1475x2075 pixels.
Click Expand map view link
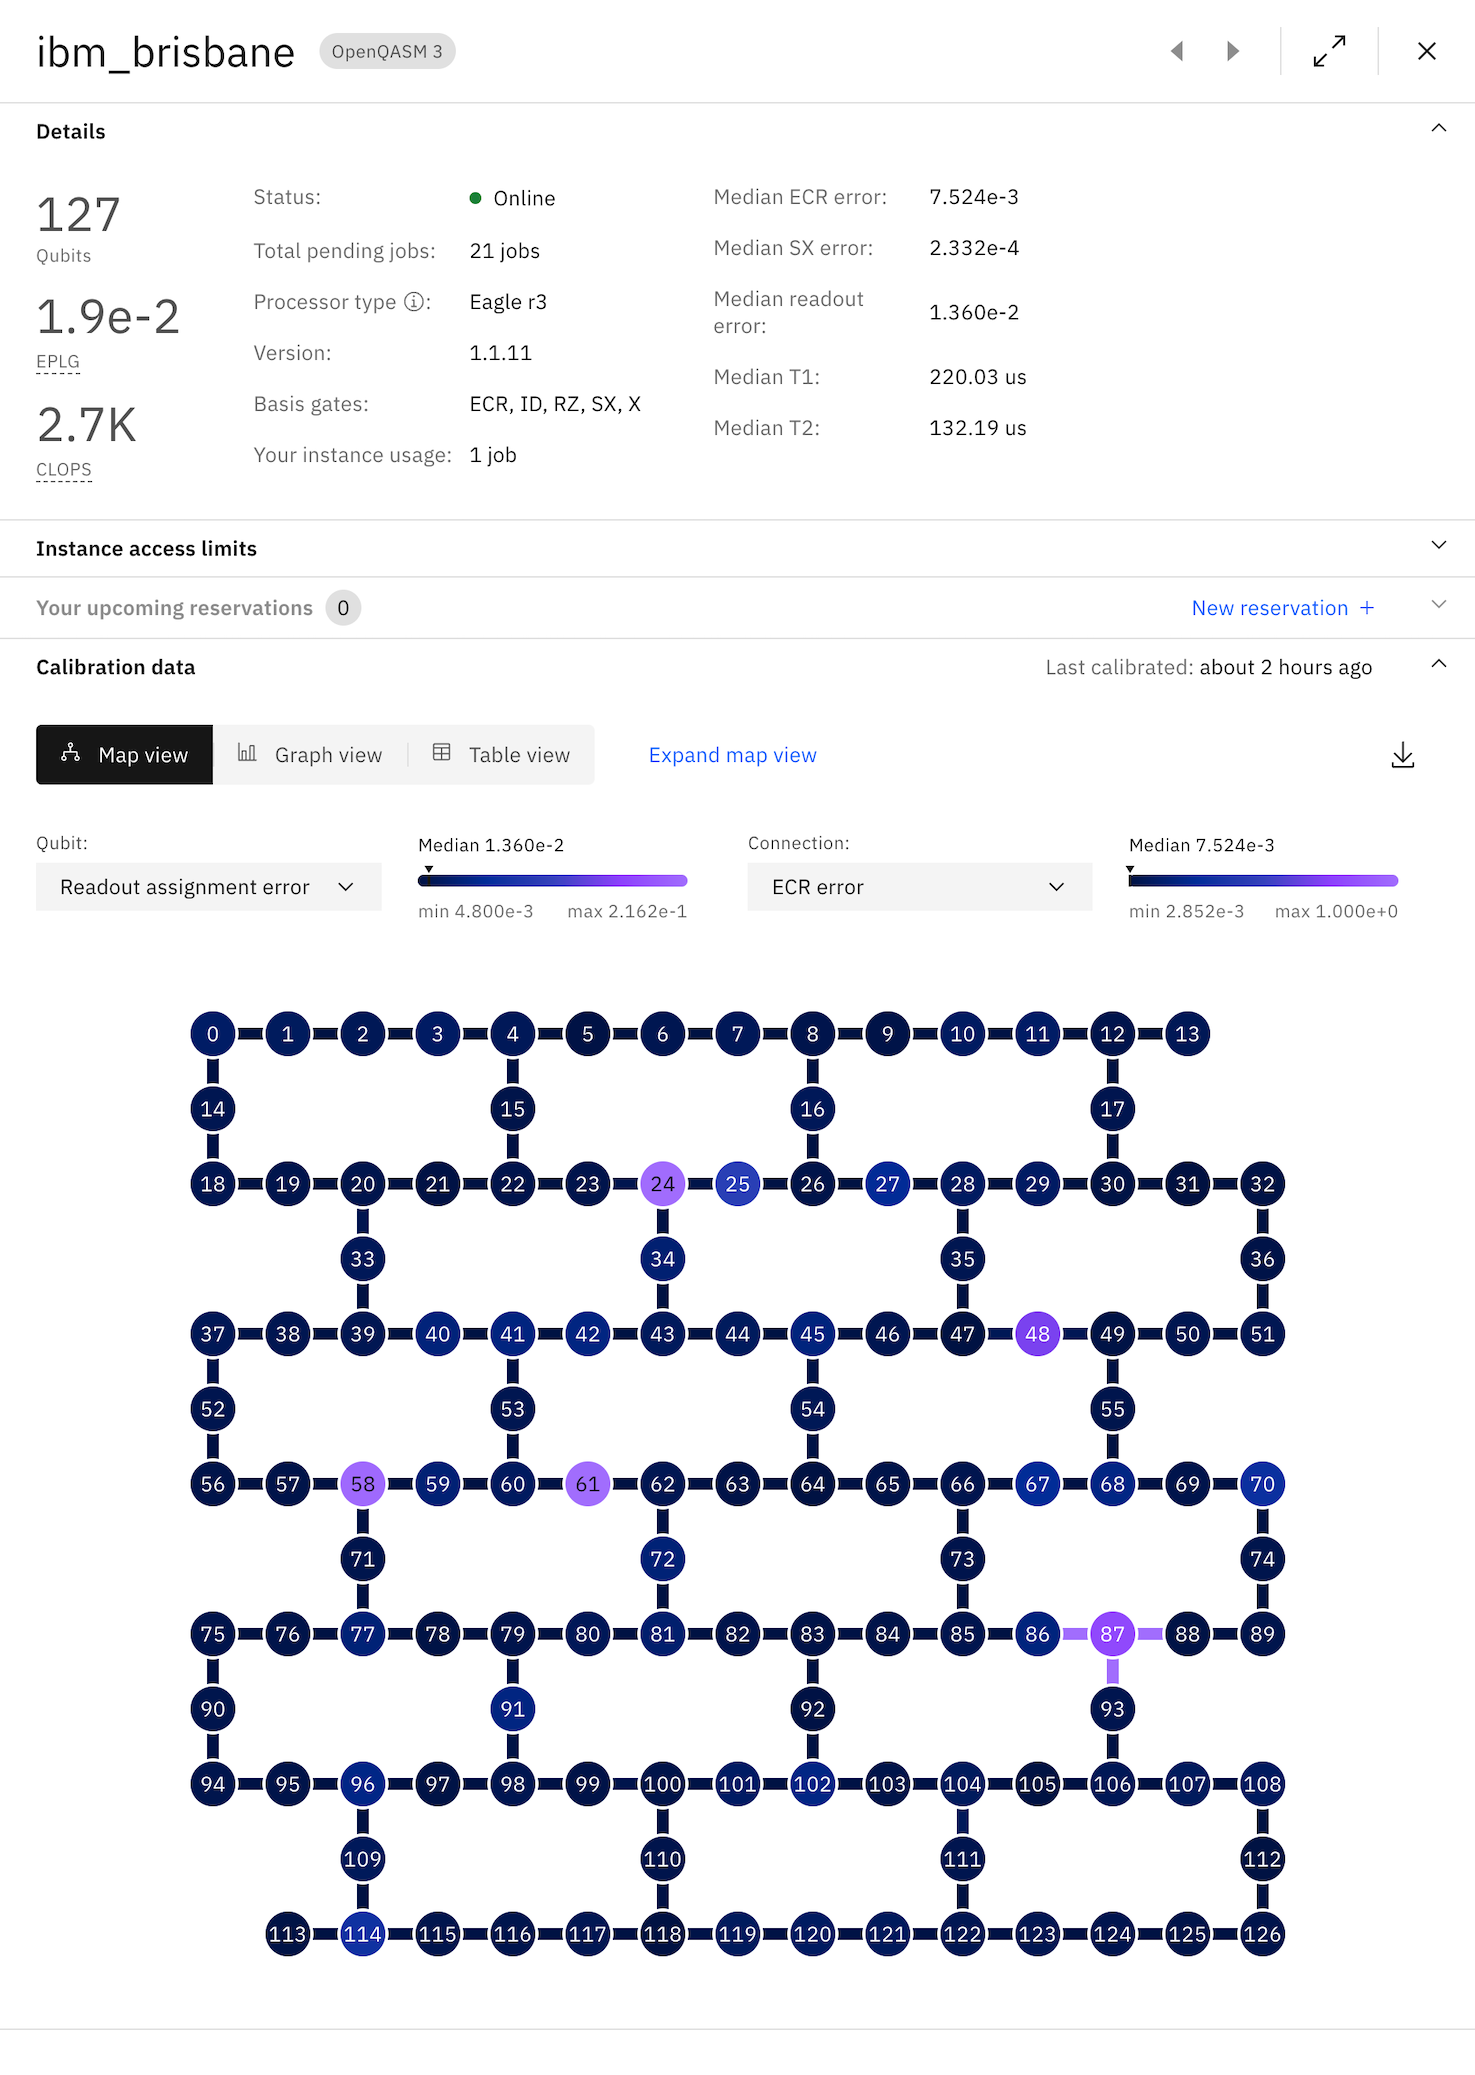click(733, 755)
